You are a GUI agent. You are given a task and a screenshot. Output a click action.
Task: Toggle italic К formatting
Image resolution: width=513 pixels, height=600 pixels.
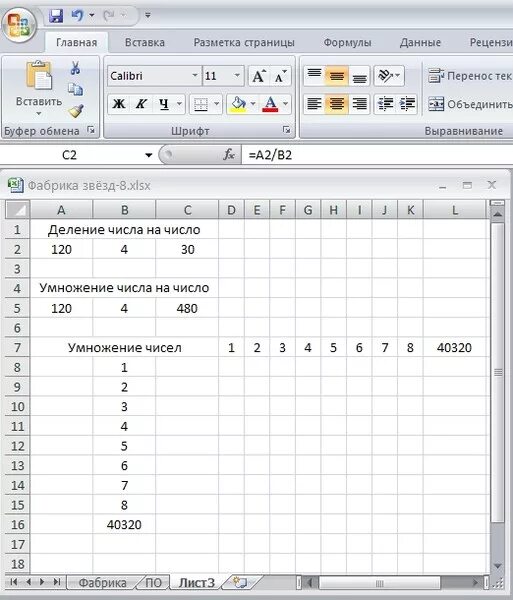[x=141, y=104]
